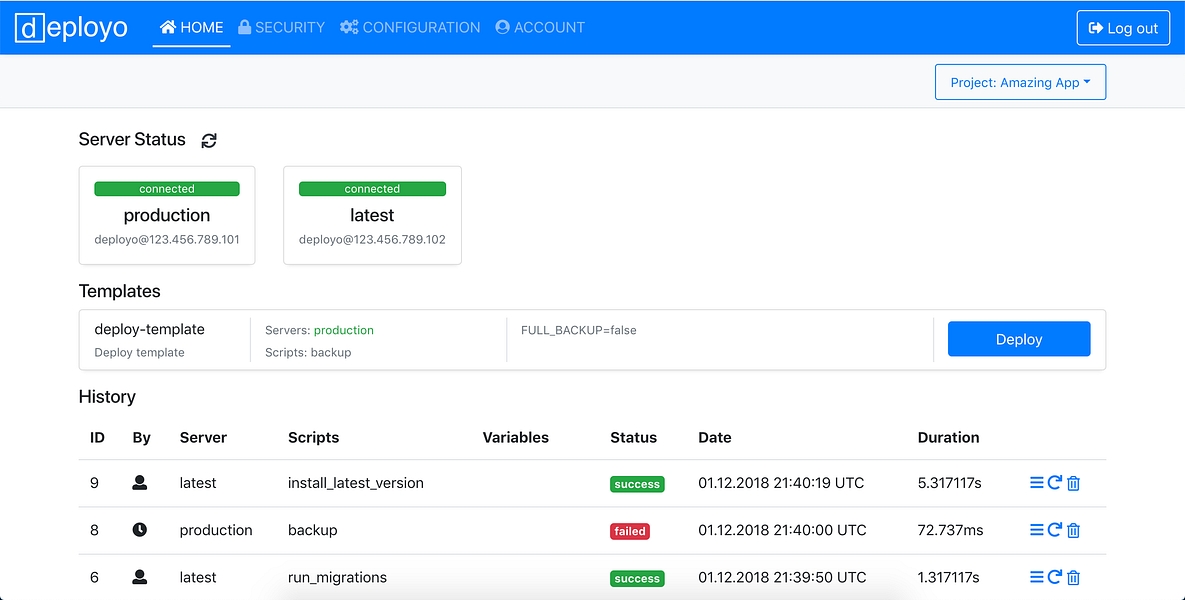This screenshot has width=1185, height=600.
Task: Click the success badge in row 9
Action: 637,484
